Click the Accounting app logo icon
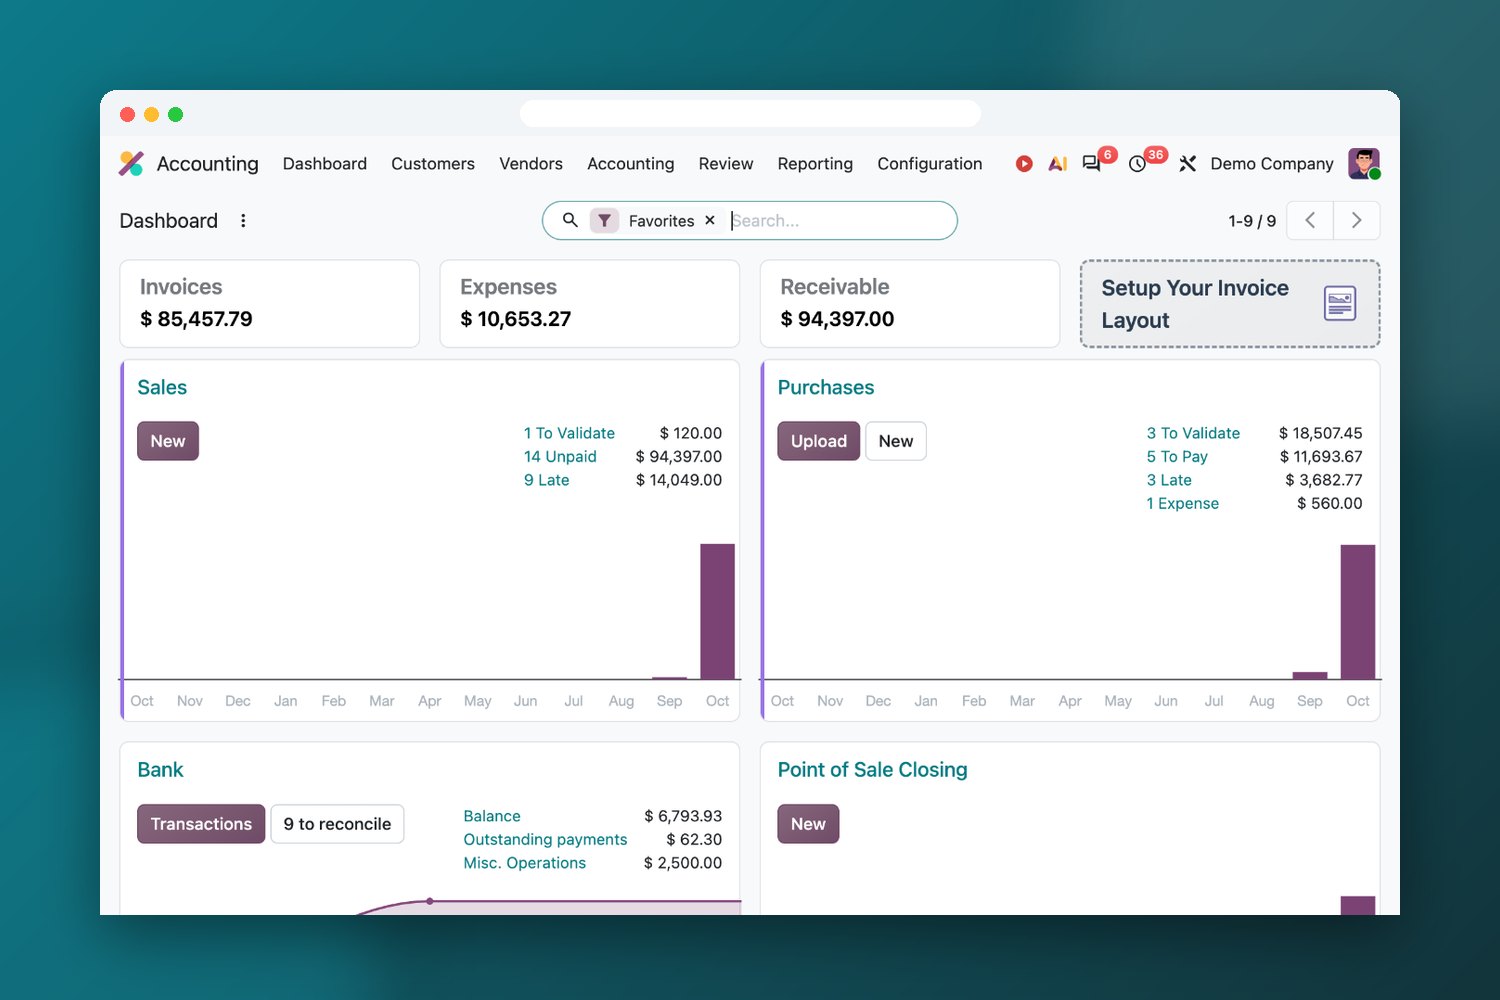This screenshot has height=1000, width=1500. 131,163
